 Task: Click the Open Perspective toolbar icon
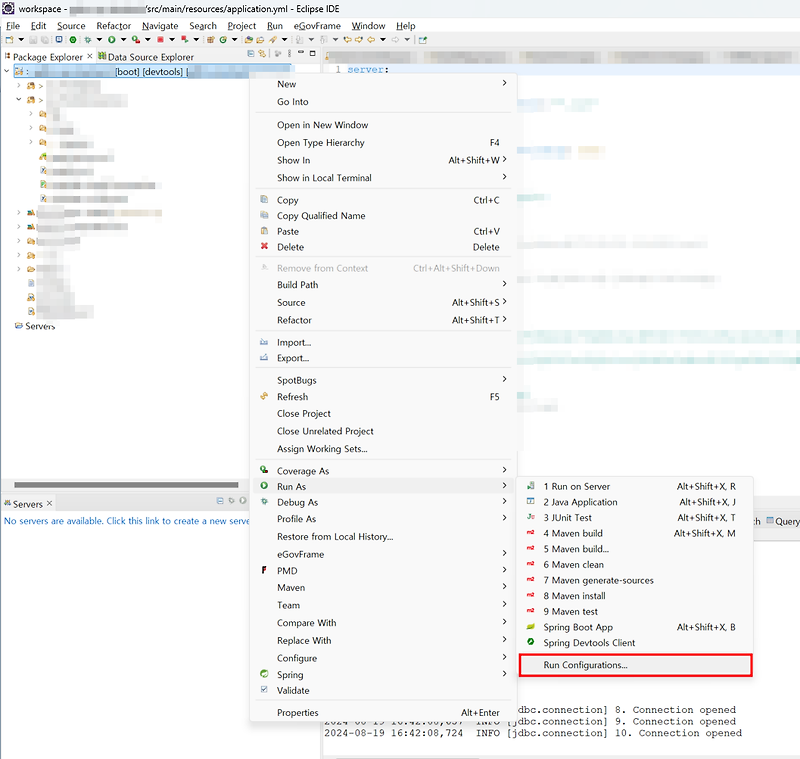point(422,40)
